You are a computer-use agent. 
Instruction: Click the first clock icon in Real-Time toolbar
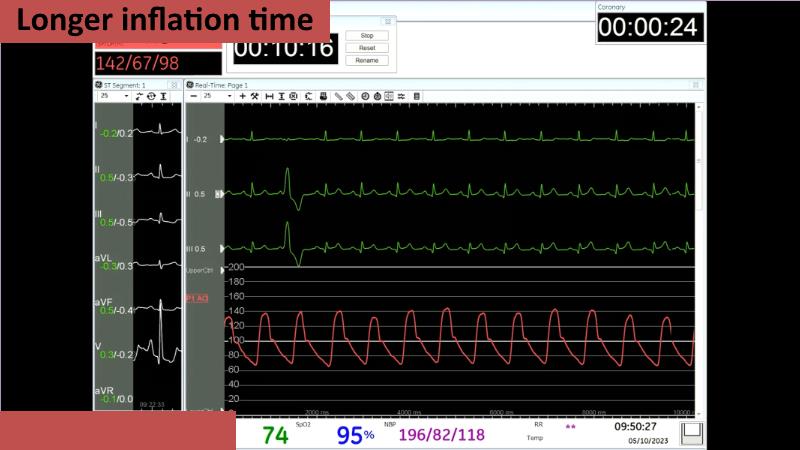pos(365,96)
